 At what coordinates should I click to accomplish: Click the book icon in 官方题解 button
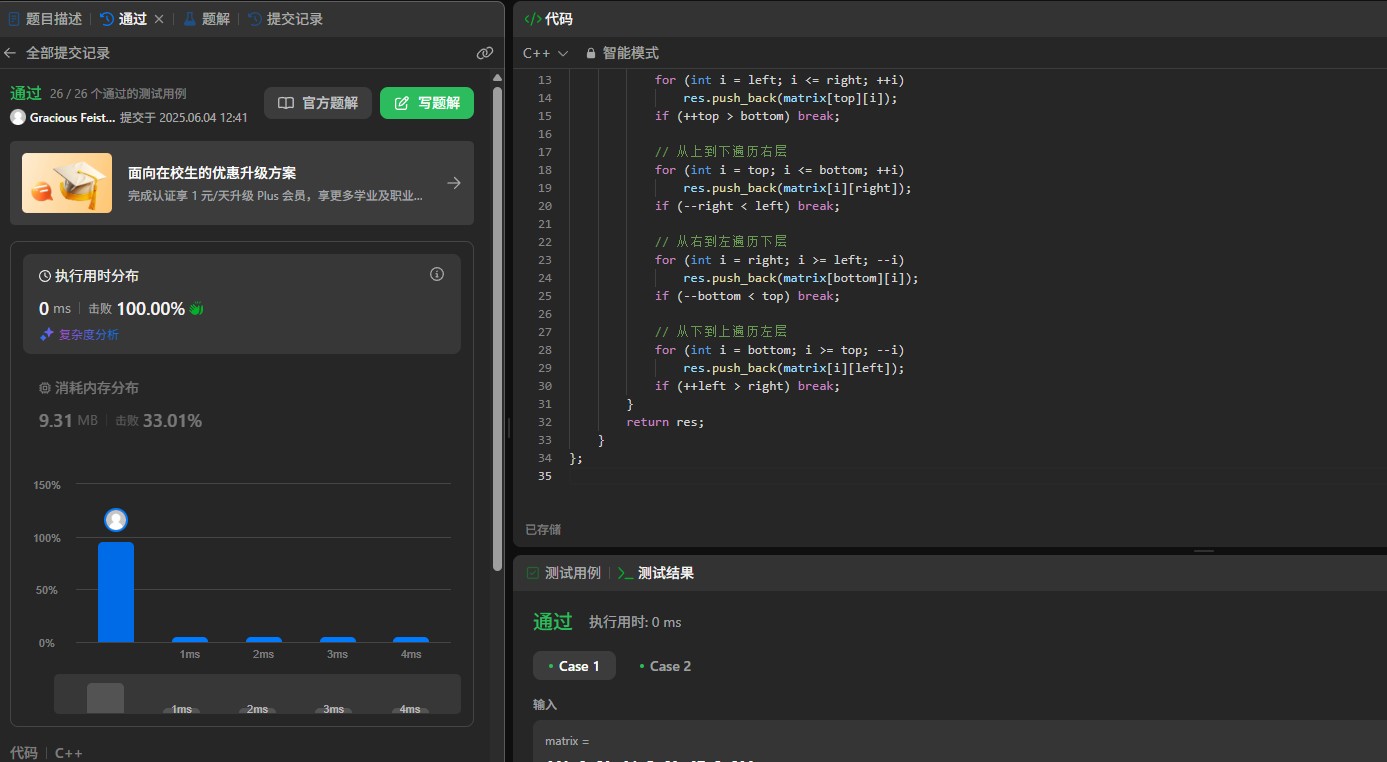point(286,103)
